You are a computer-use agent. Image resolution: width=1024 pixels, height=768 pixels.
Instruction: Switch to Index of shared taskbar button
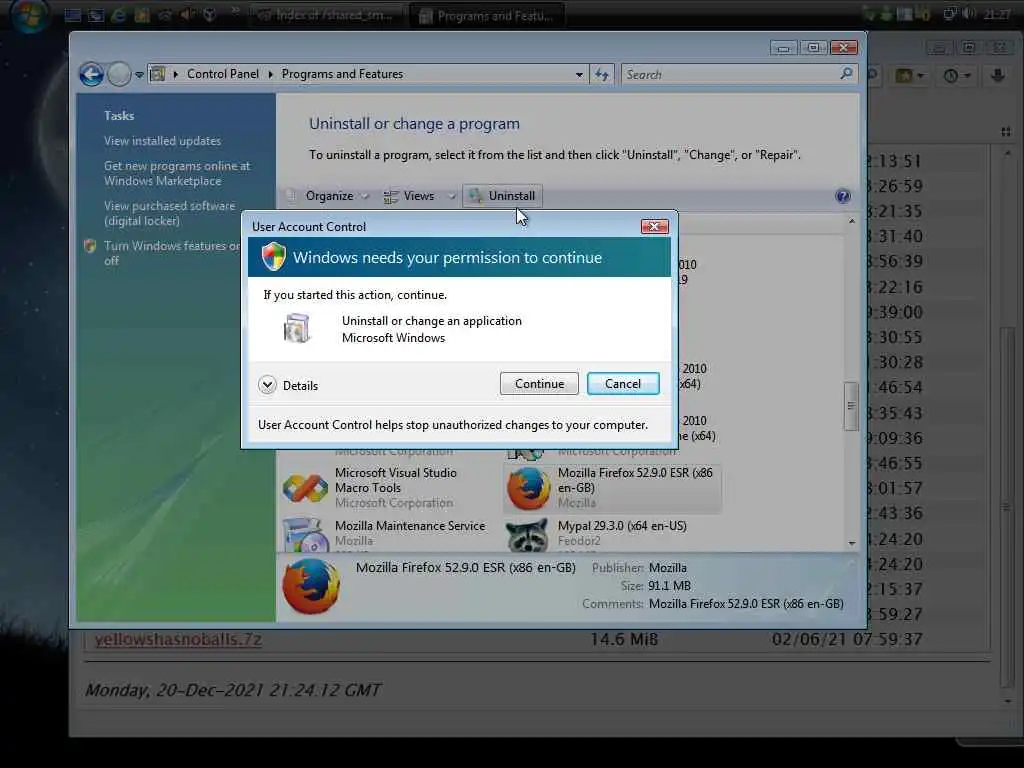328,16
